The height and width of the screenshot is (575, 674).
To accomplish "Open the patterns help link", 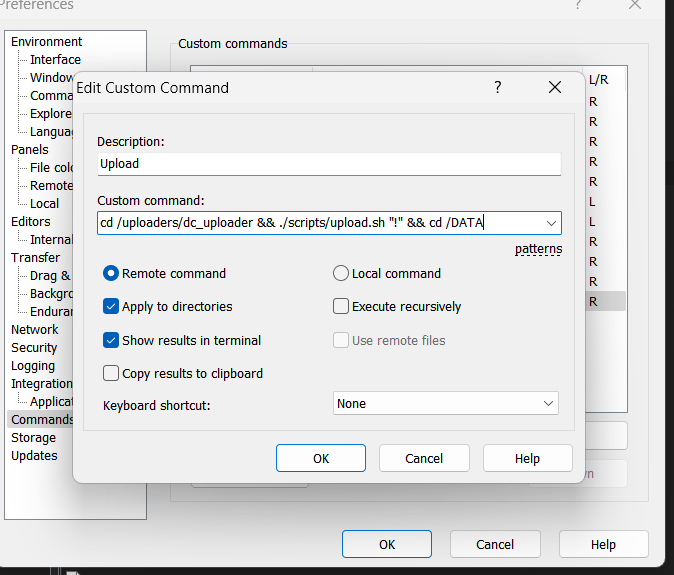I will (x=538, y=249).
